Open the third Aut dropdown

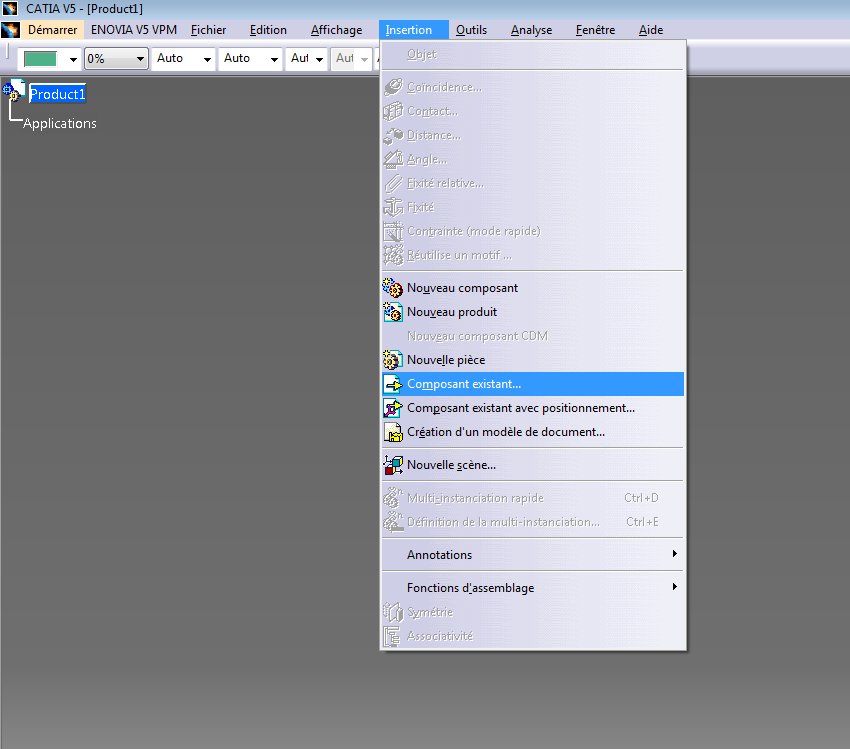point(307,59)
